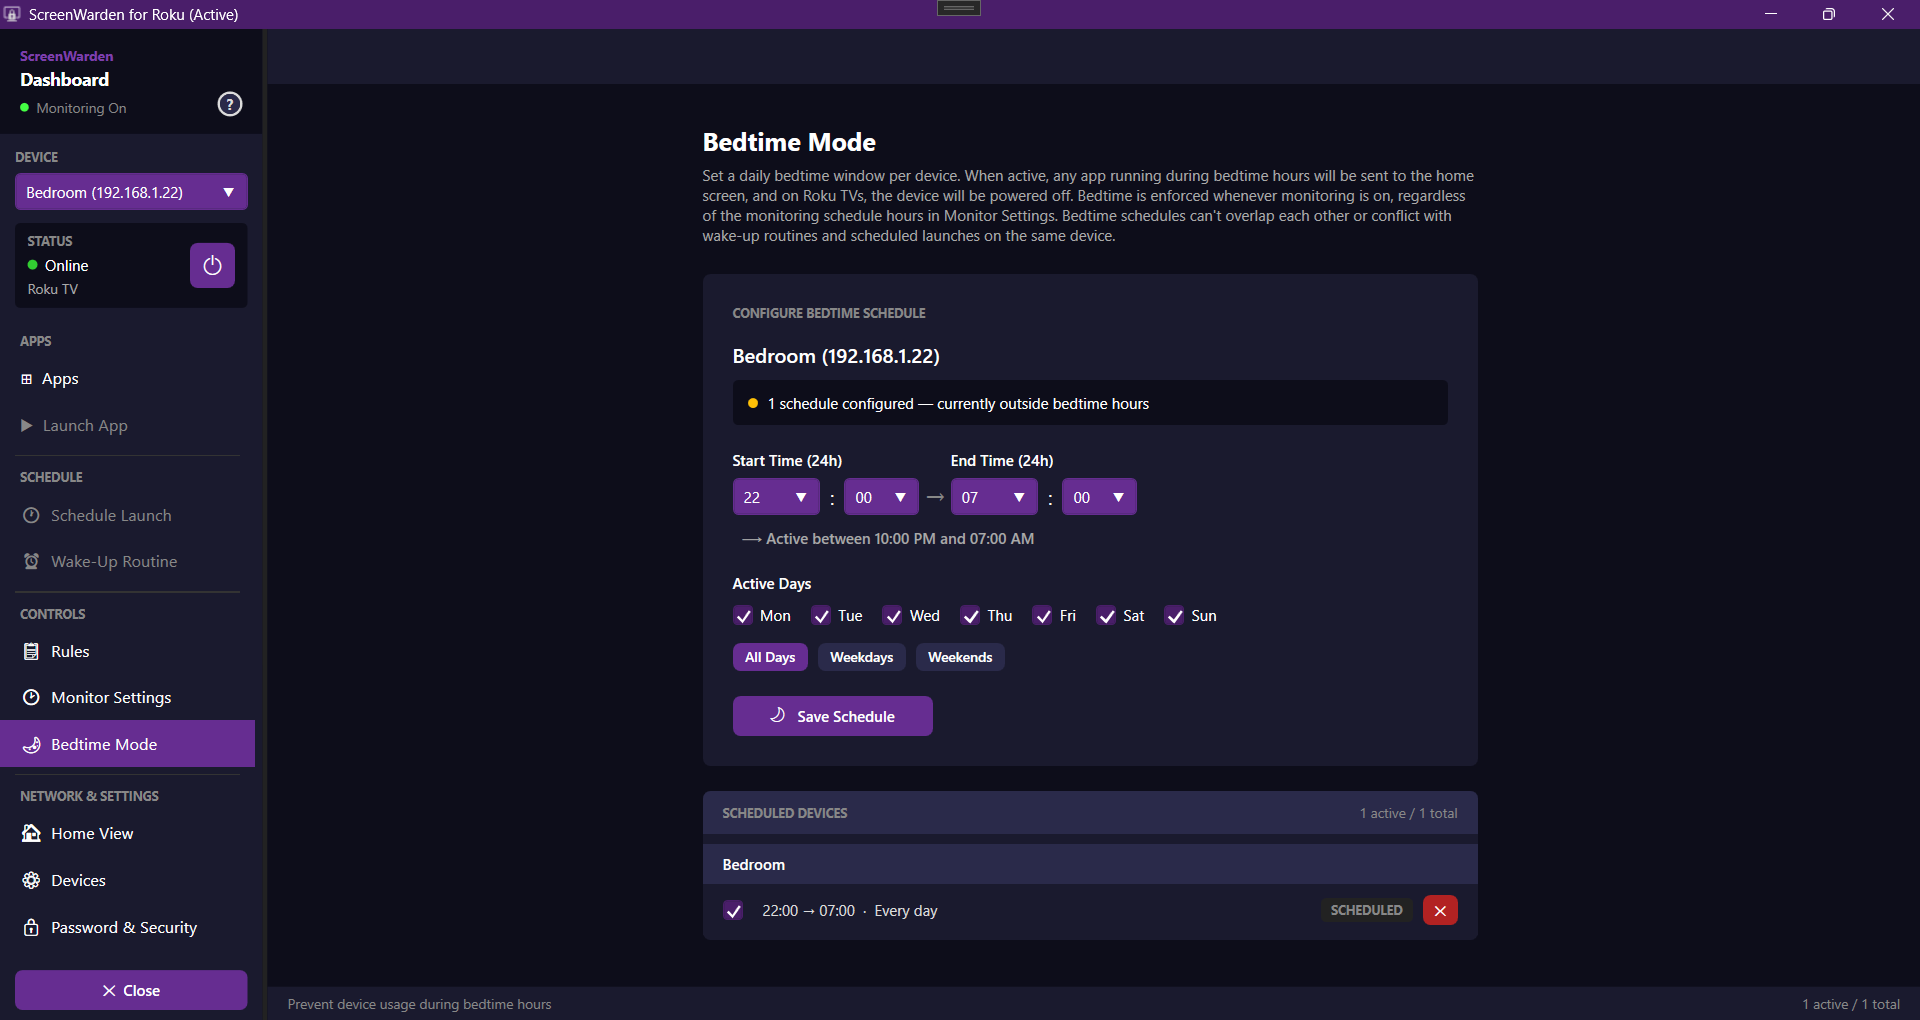Click the Bedtime Mode moon icon

tap(31, 744)
